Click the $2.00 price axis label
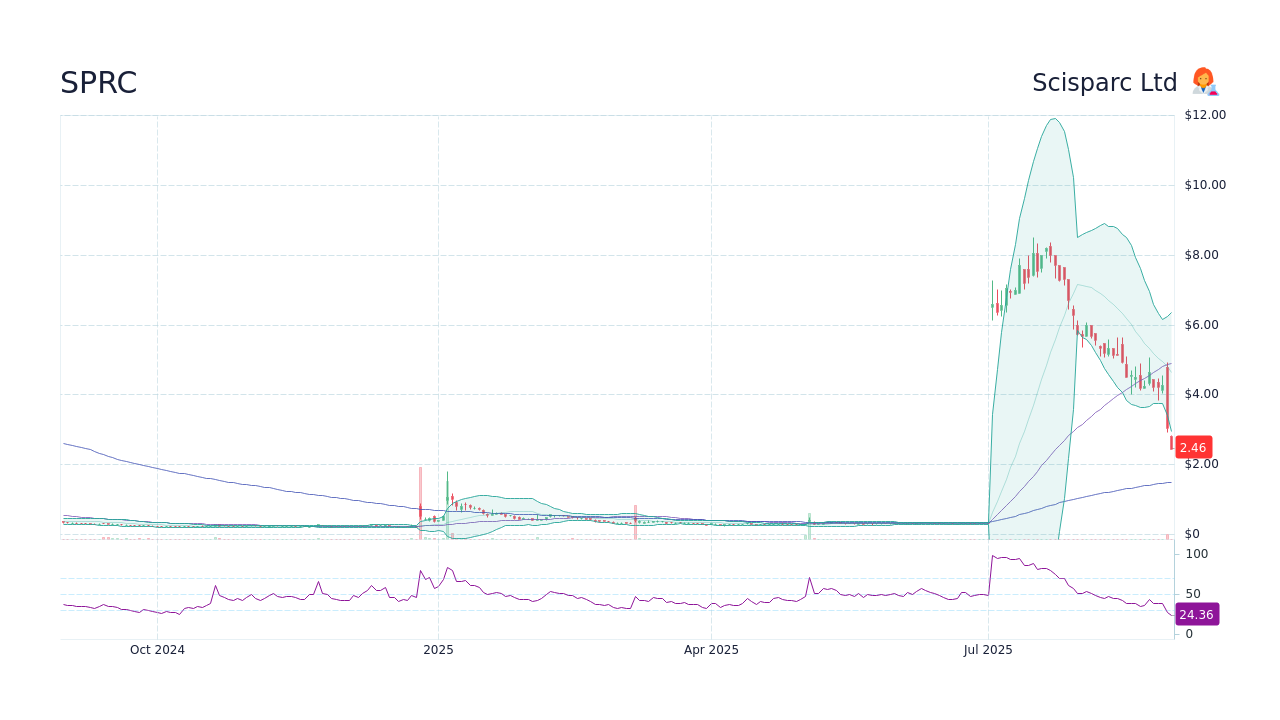The height and width of the screenshot is (720, 1280). pyautogui.click(x=1202, y=464)
